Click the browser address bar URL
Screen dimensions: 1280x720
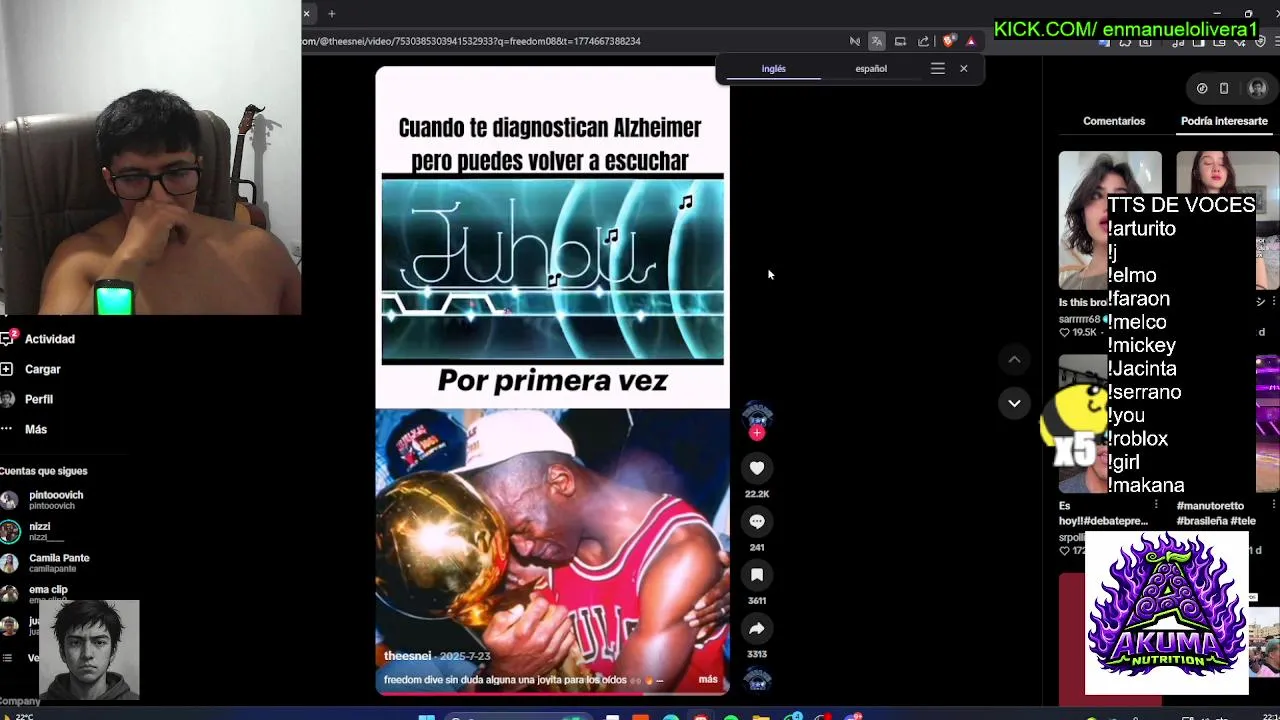pyautogui.click(x=471, y=41)
